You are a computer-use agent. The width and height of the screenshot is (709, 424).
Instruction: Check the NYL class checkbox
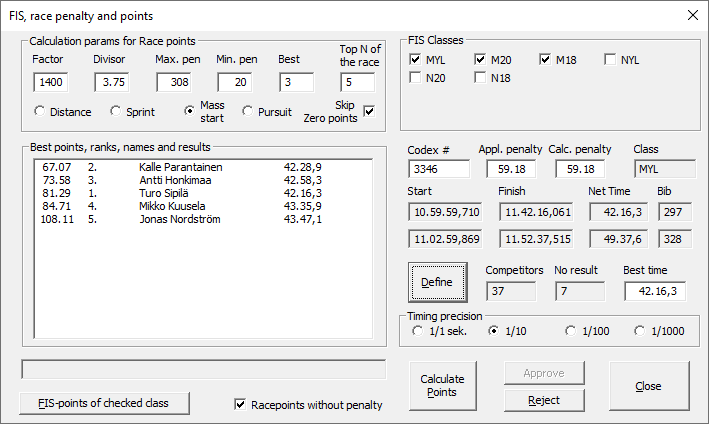(x=610, y=60)
